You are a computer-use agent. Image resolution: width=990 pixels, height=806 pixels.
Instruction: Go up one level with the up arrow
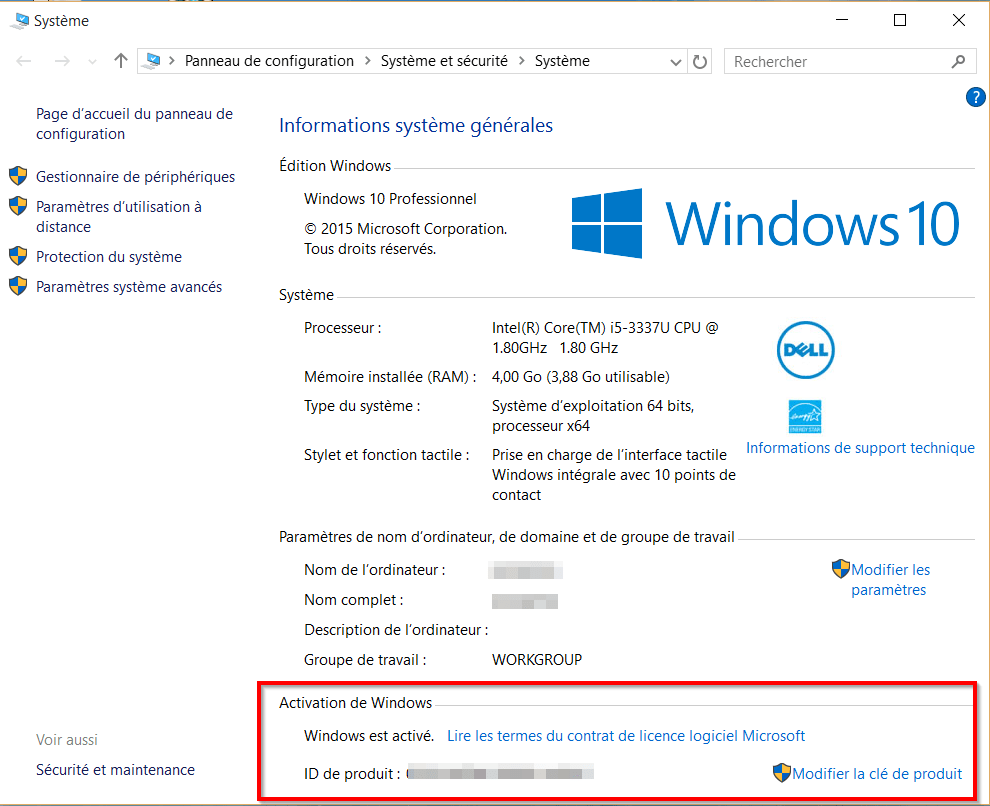pyautogui.click(x=121, y=61)
